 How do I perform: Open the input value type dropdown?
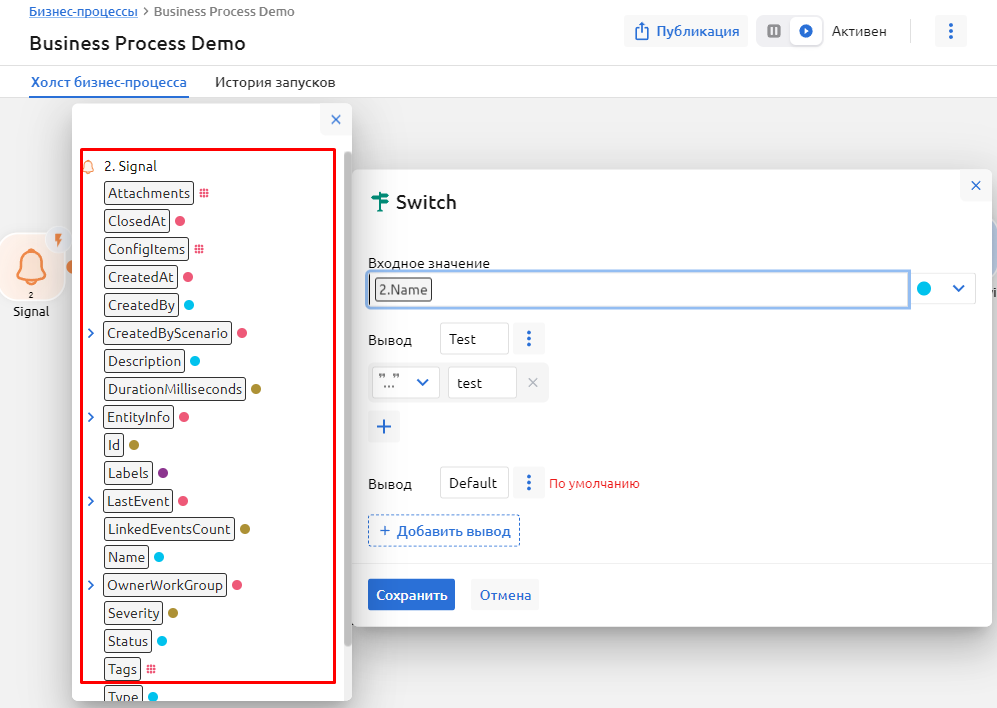[958, 288]
